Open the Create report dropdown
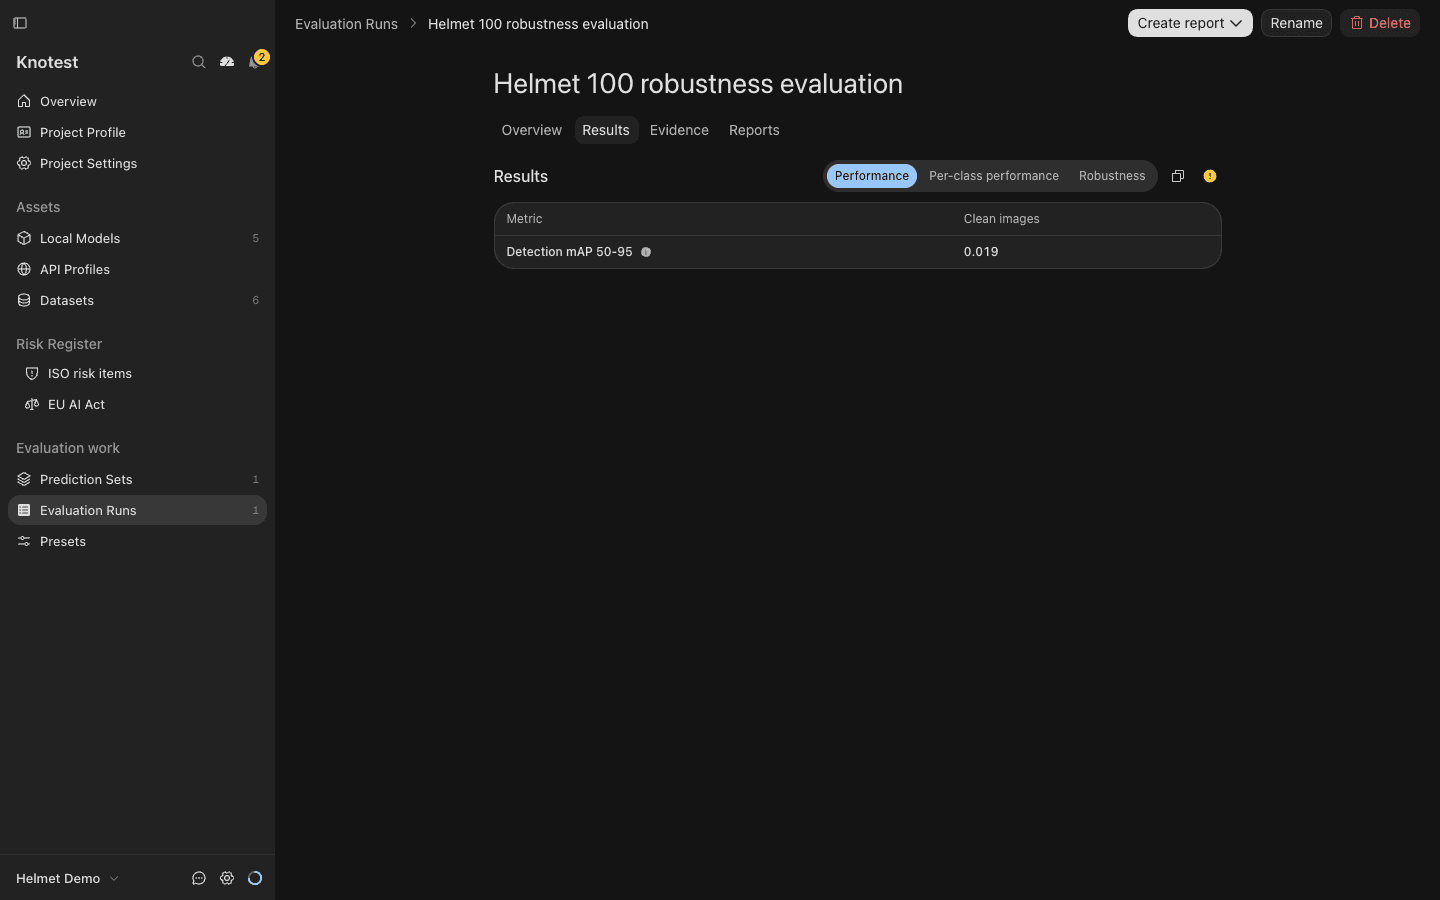The width and height of the screenshot is (1440, 900). tap(1190, 23)
